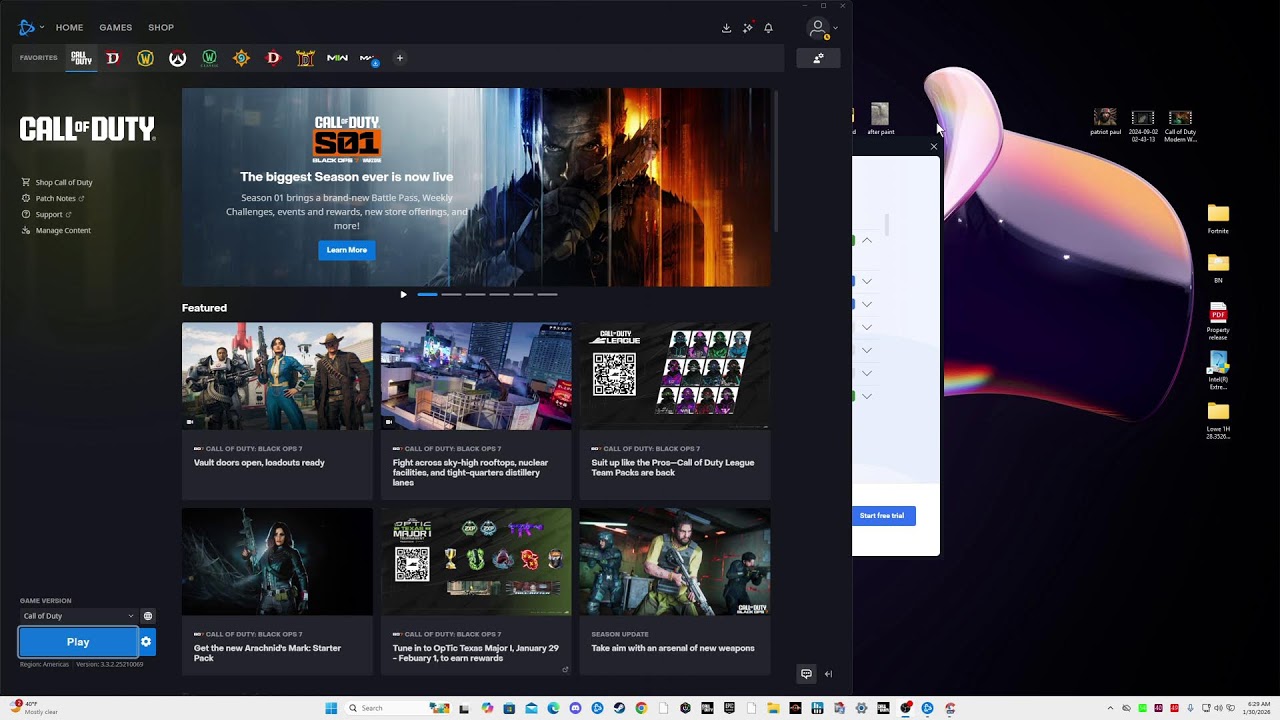Open the GAMES tab
The image size is (1280, 720).
pyautogui.click(x=116, y=27)
